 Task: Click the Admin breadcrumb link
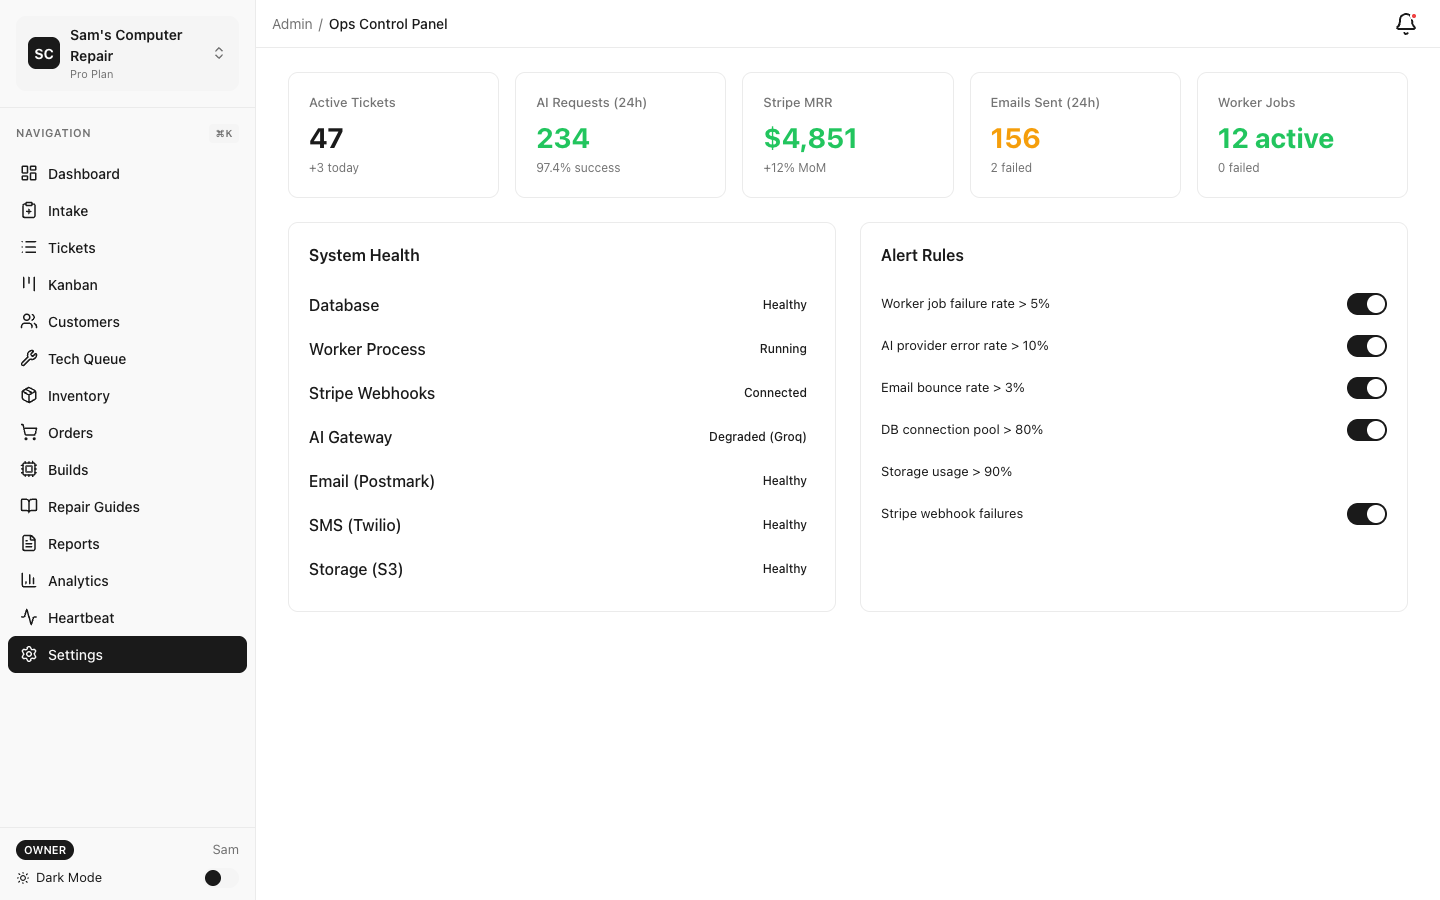(291, 23)
